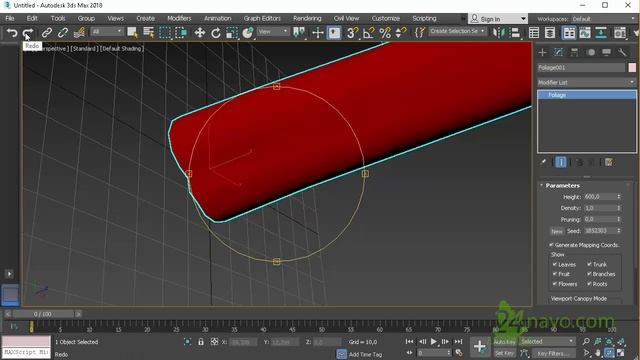This screenshot has width=640, height=360.
Task: Activate the Select Object tool
Action: [132, 33]
